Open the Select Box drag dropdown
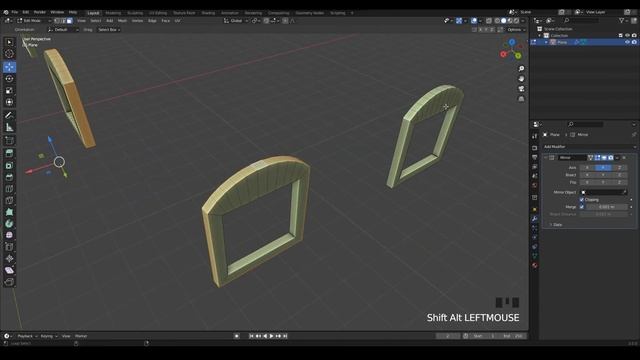This screenshot has width=640, height=360. [109, 30]
